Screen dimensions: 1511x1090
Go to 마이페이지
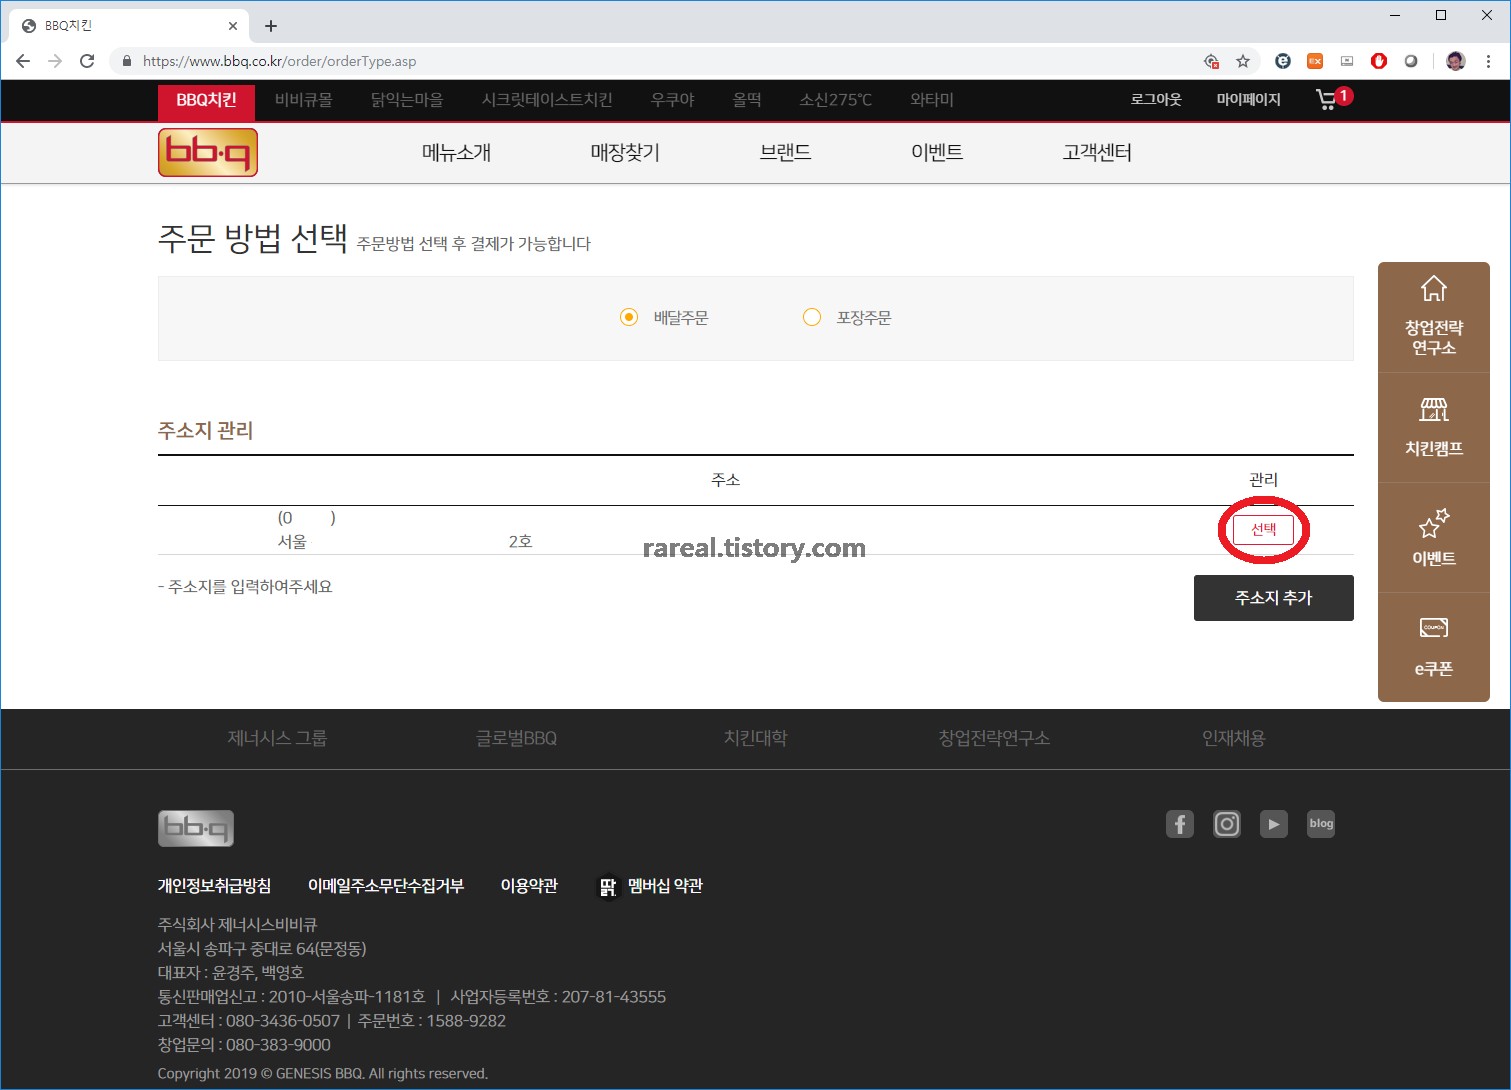[1249, 100]
